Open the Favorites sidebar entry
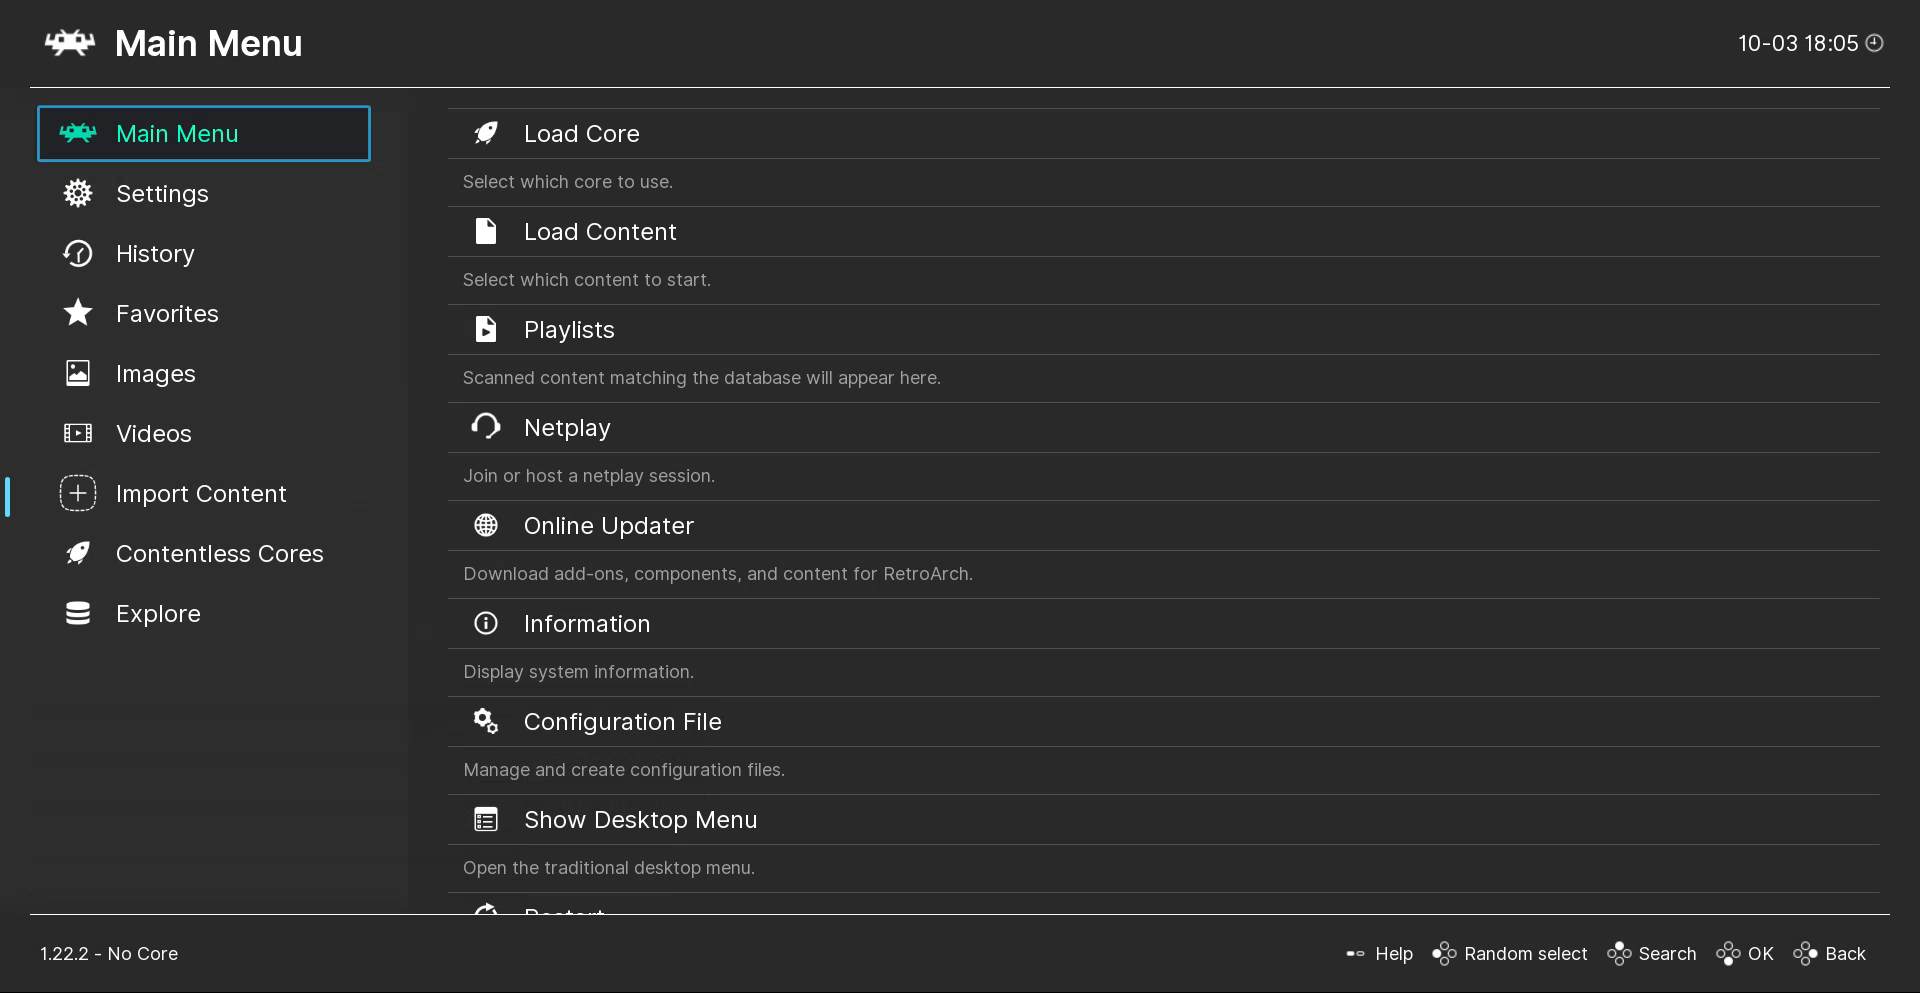Viewport: 1920px width, 993px height. [x=167, y=314]
